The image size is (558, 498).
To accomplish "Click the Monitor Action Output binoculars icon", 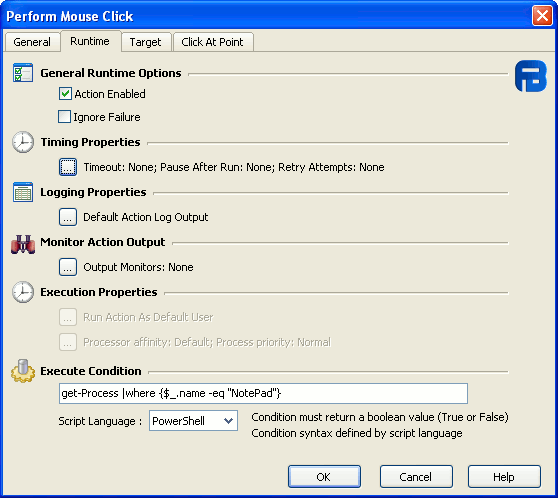I will point(23,244).
